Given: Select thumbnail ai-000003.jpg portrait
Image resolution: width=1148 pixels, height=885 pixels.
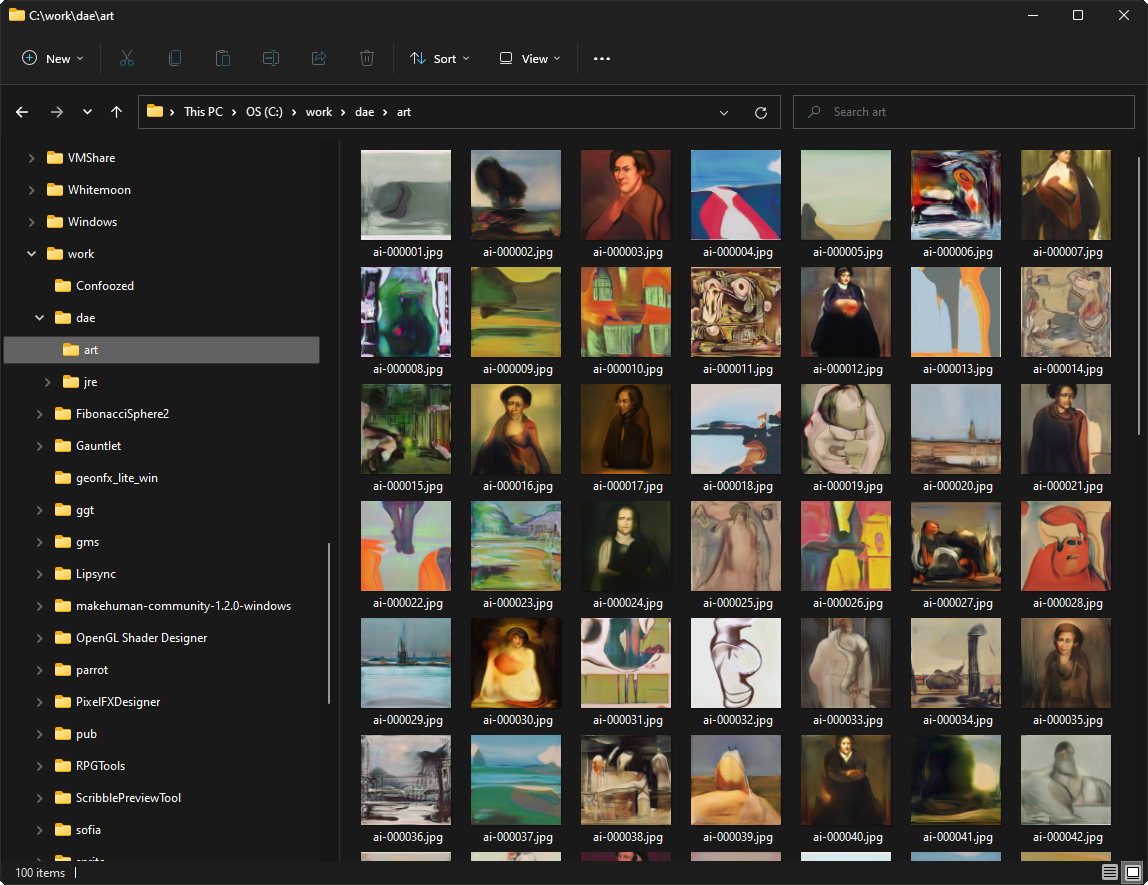Looking at the screenshot, I should pyautogui.click(x=626, y=195).
